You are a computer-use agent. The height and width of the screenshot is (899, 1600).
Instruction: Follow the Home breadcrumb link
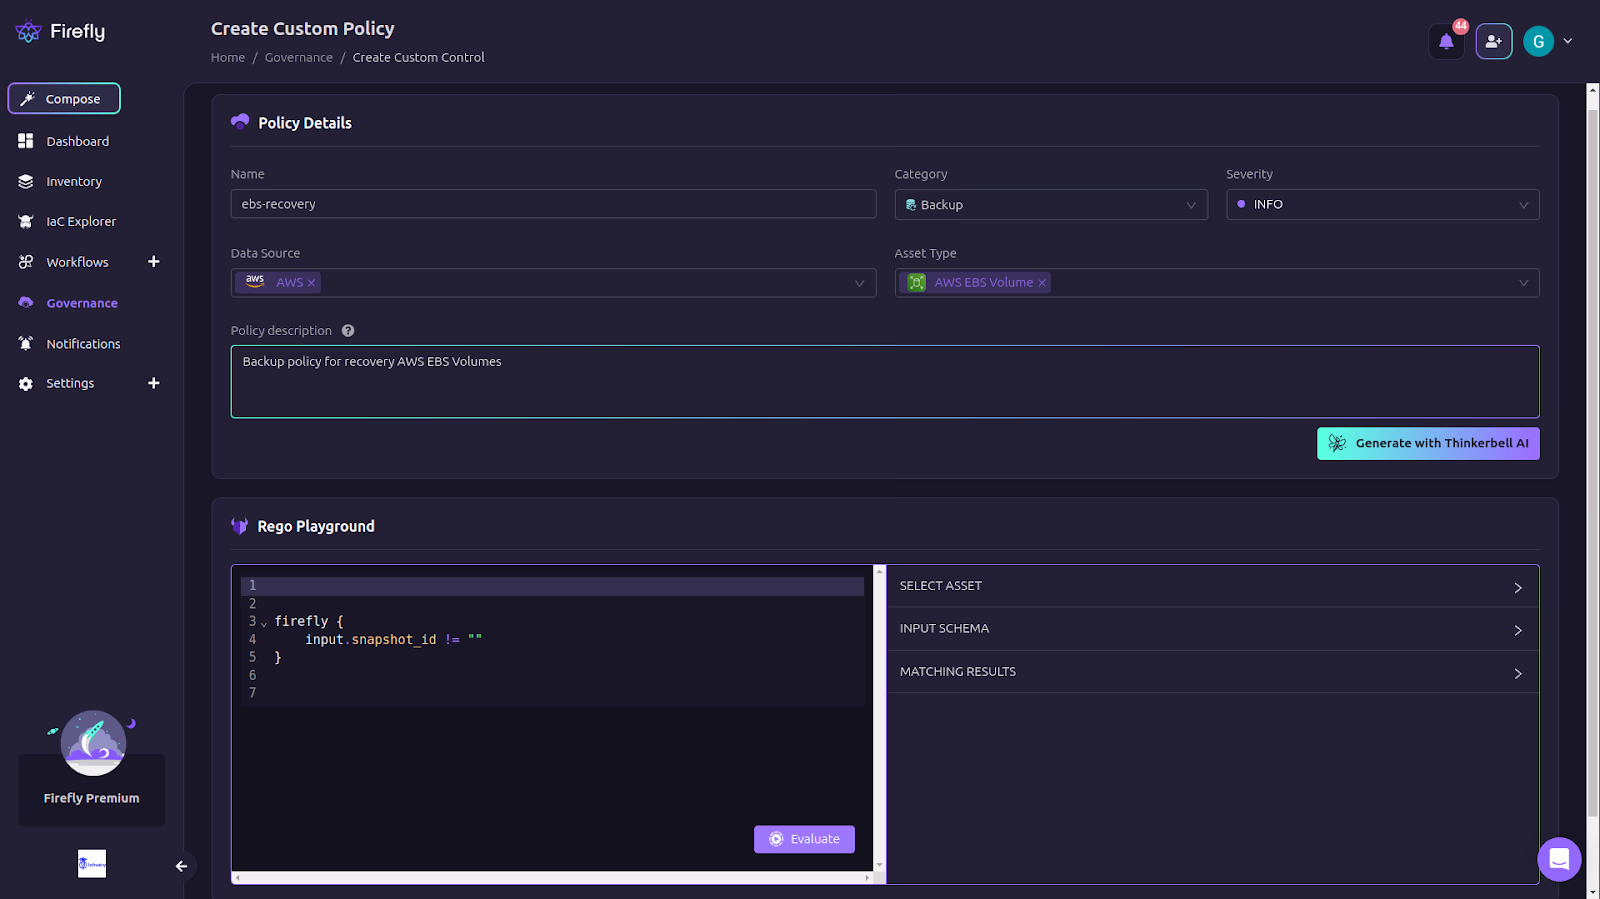pos(228,58)
